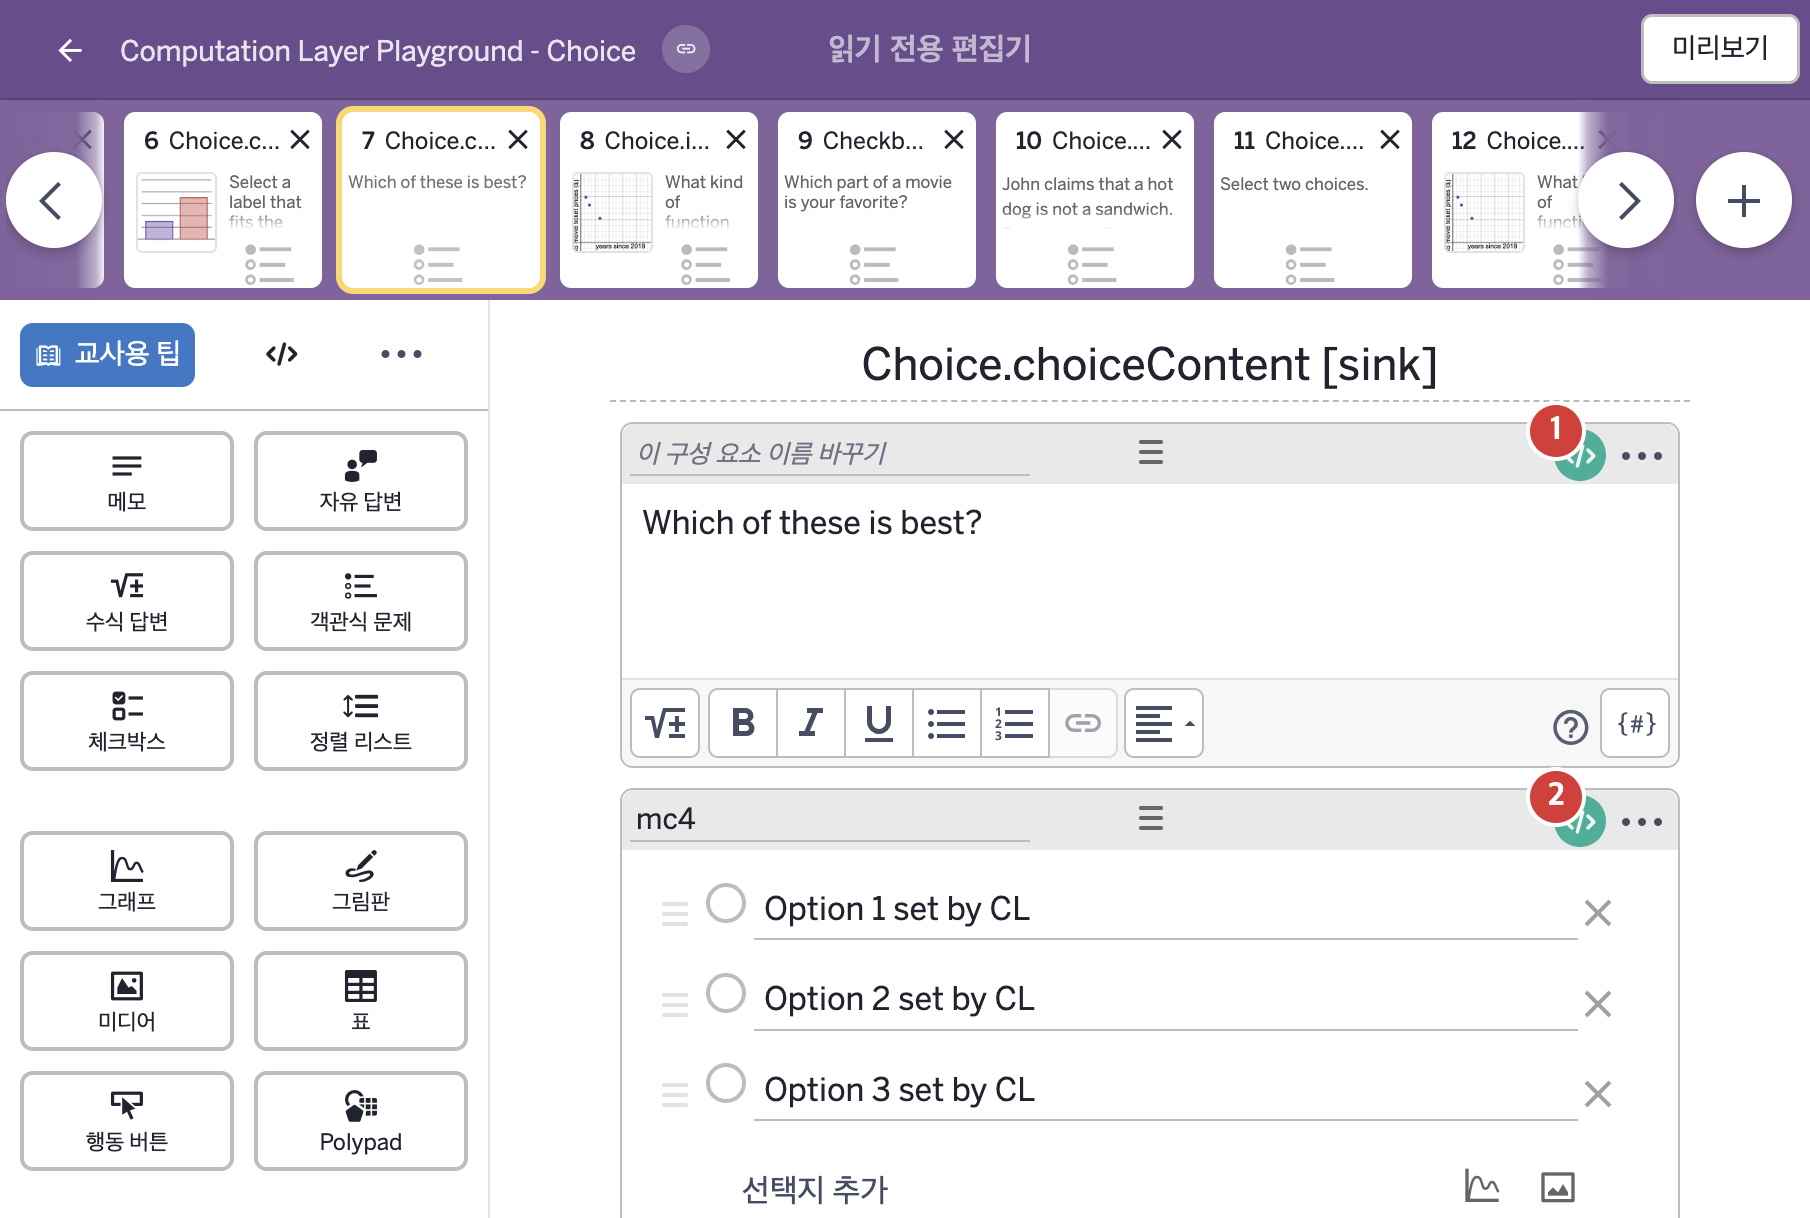Screen dimensions: 1810x1218
Task: Open the mc4 component's ellipsis menu
Action: tap(1642, 822)
